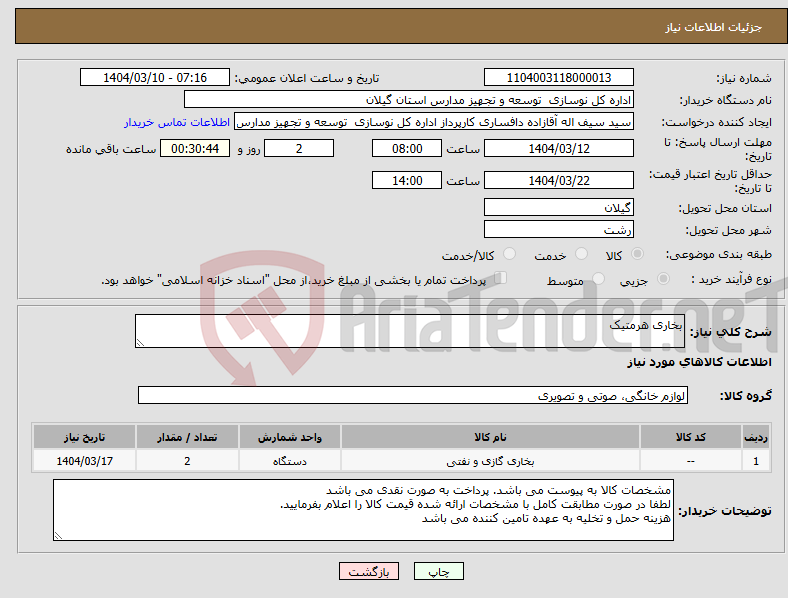Select the خدمت radio button
Viewport: 788px width, 598px height.
pos(581,254)
